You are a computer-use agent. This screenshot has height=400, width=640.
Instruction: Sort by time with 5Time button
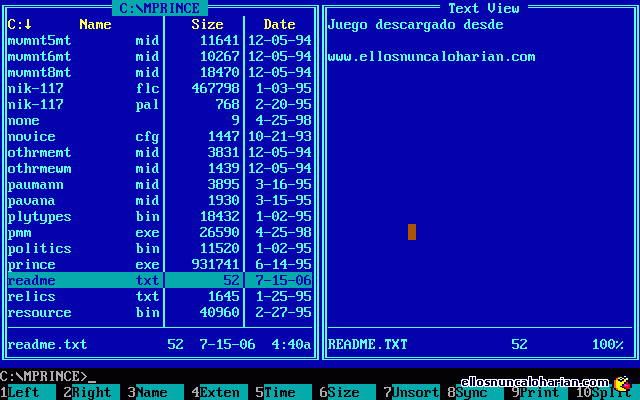[284, 392]
